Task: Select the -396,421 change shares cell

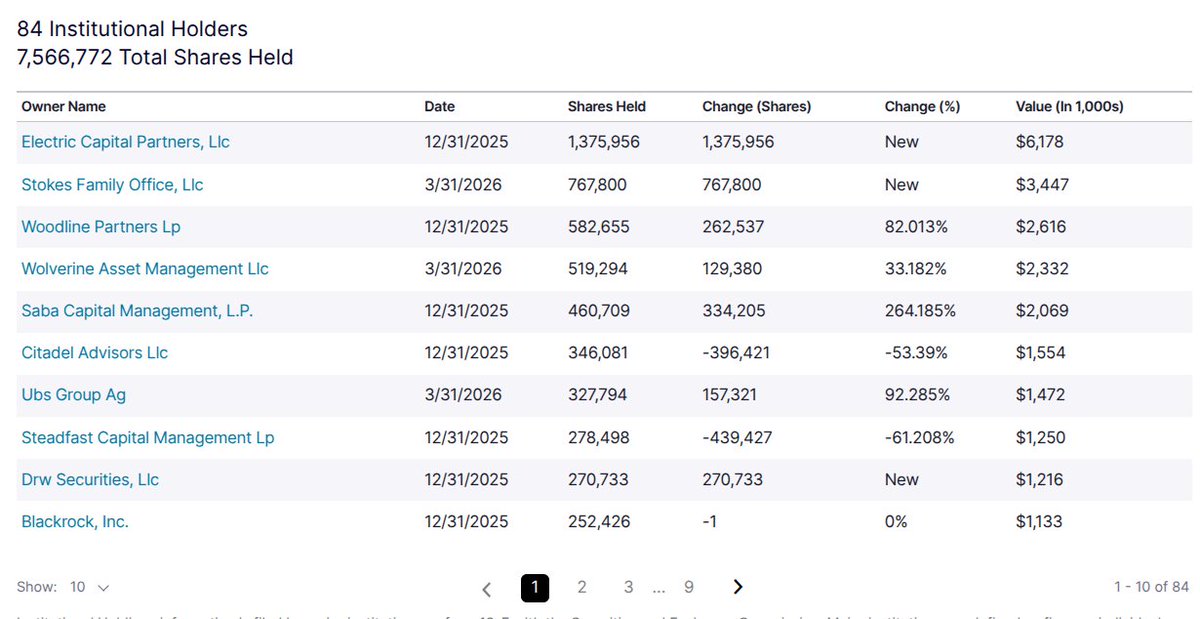Action: coord(738,353)
